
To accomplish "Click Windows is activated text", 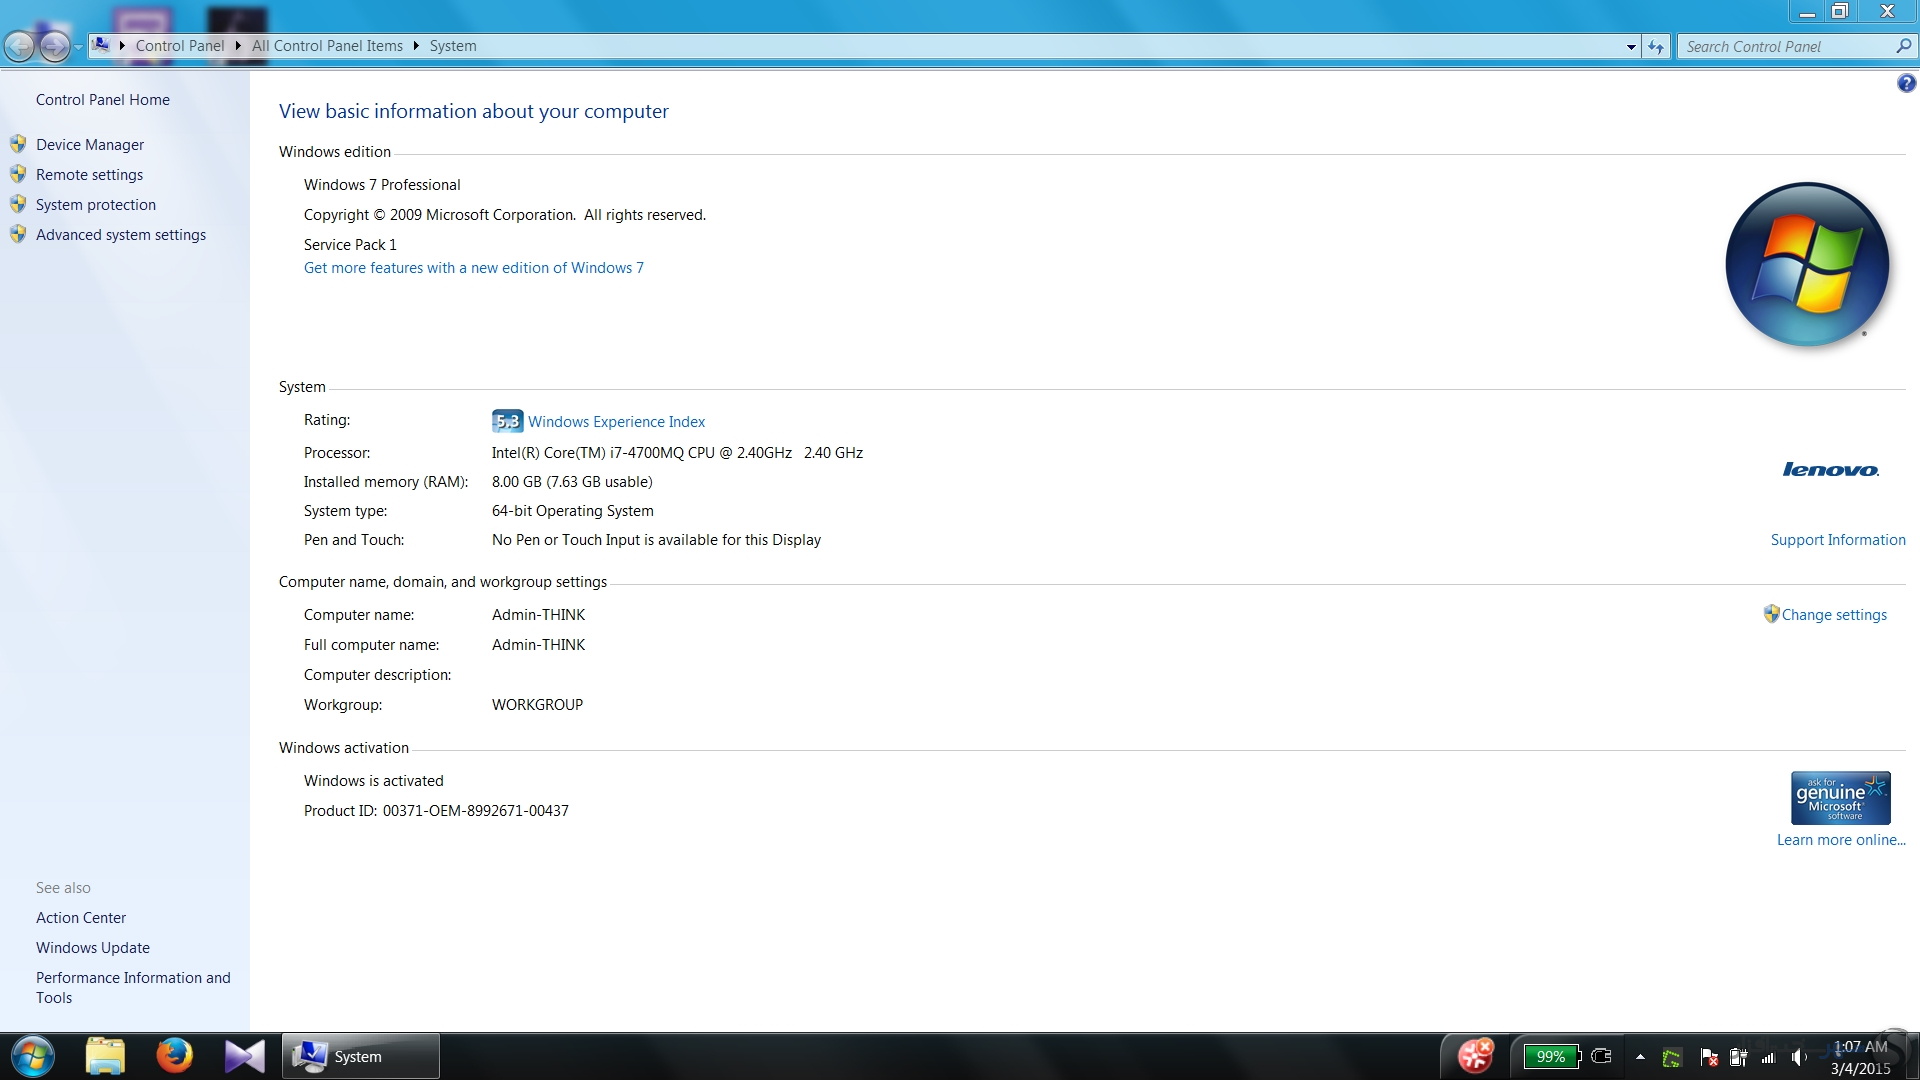I will coord(373,781).
